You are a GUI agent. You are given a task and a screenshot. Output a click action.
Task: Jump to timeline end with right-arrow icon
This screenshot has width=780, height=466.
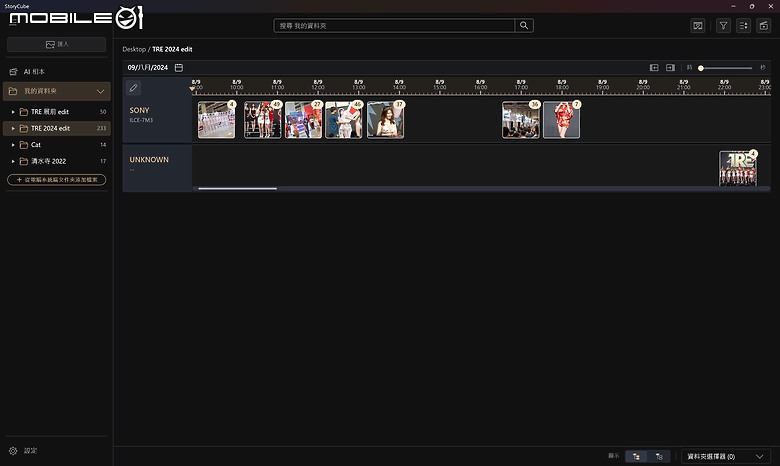[x=671, y=68]
